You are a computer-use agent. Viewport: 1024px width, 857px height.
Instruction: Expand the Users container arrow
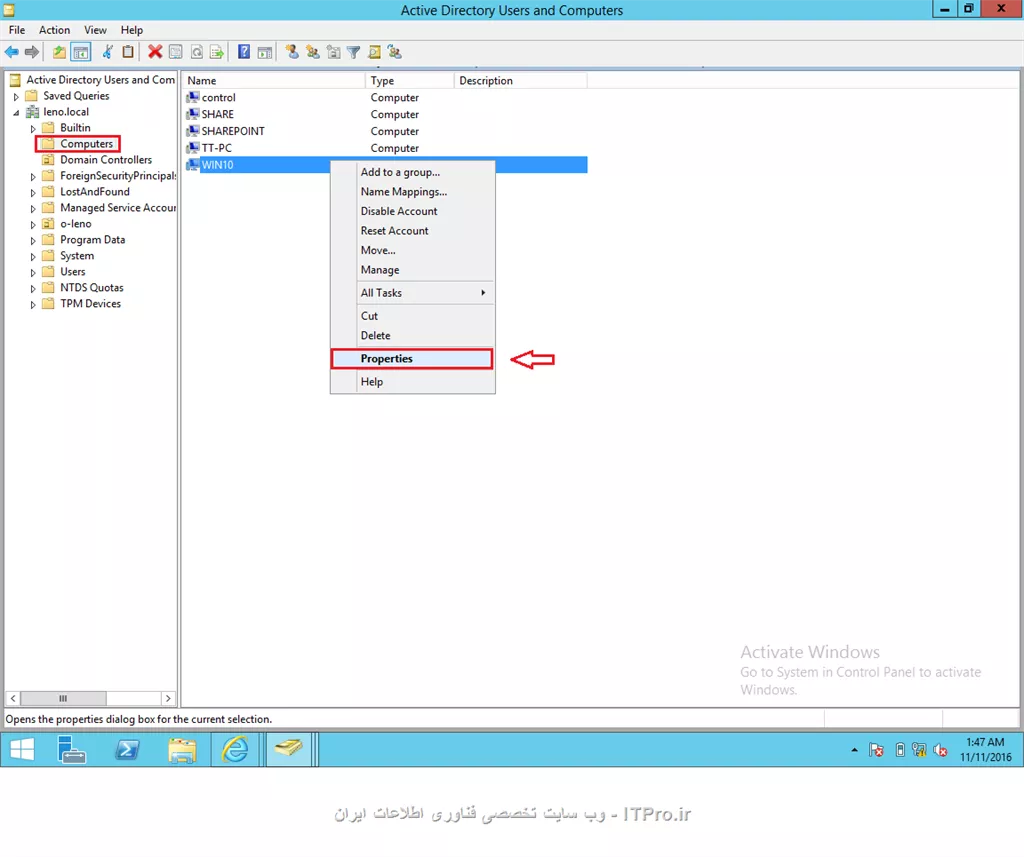pyautogui.click(x=33, y=272)
